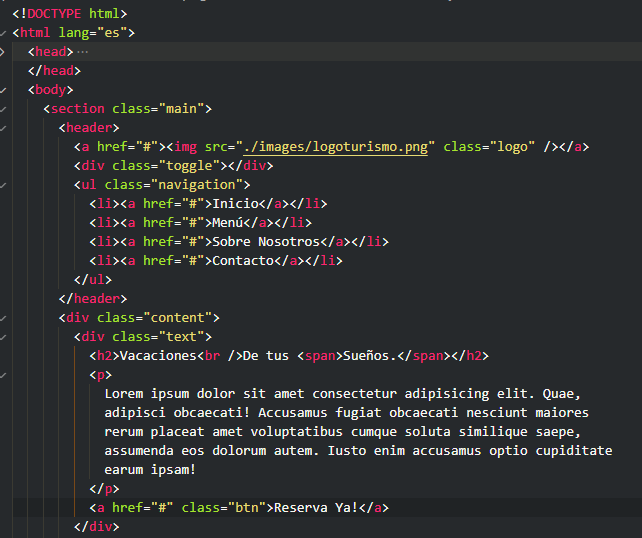
Task: Click the word consectetur in the paragraph
Action: [x=355, y=393]
